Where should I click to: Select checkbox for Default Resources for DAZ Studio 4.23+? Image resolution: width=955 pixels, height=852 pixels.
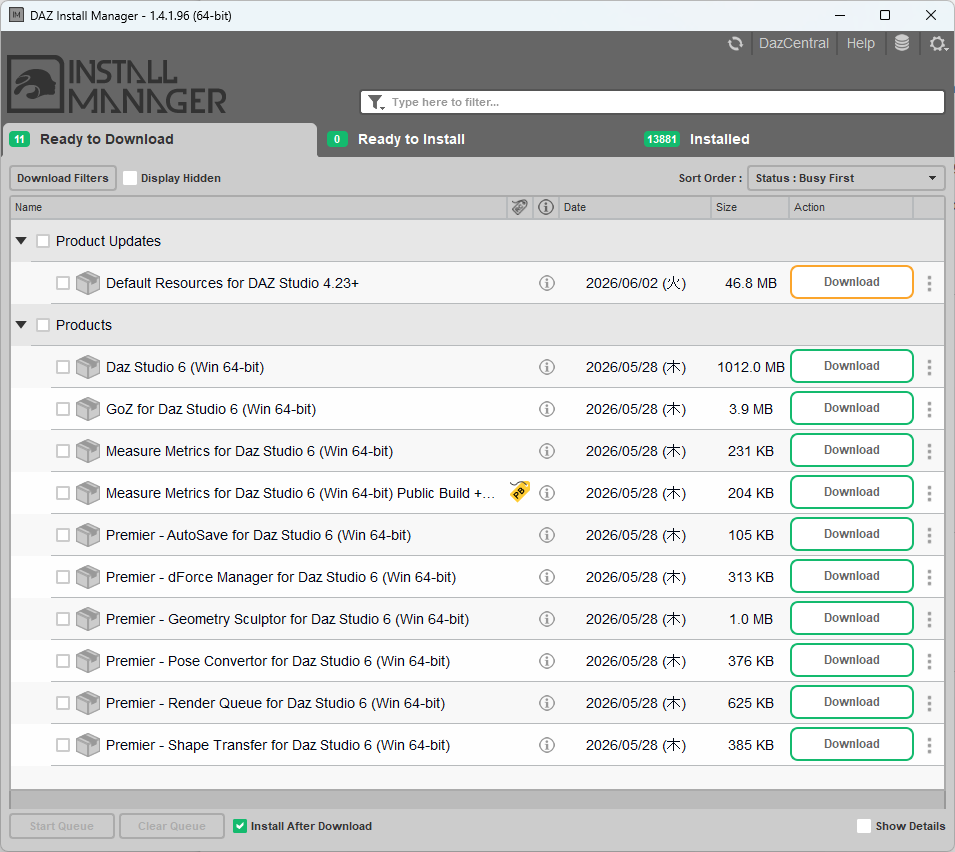[x=63, y=283]
